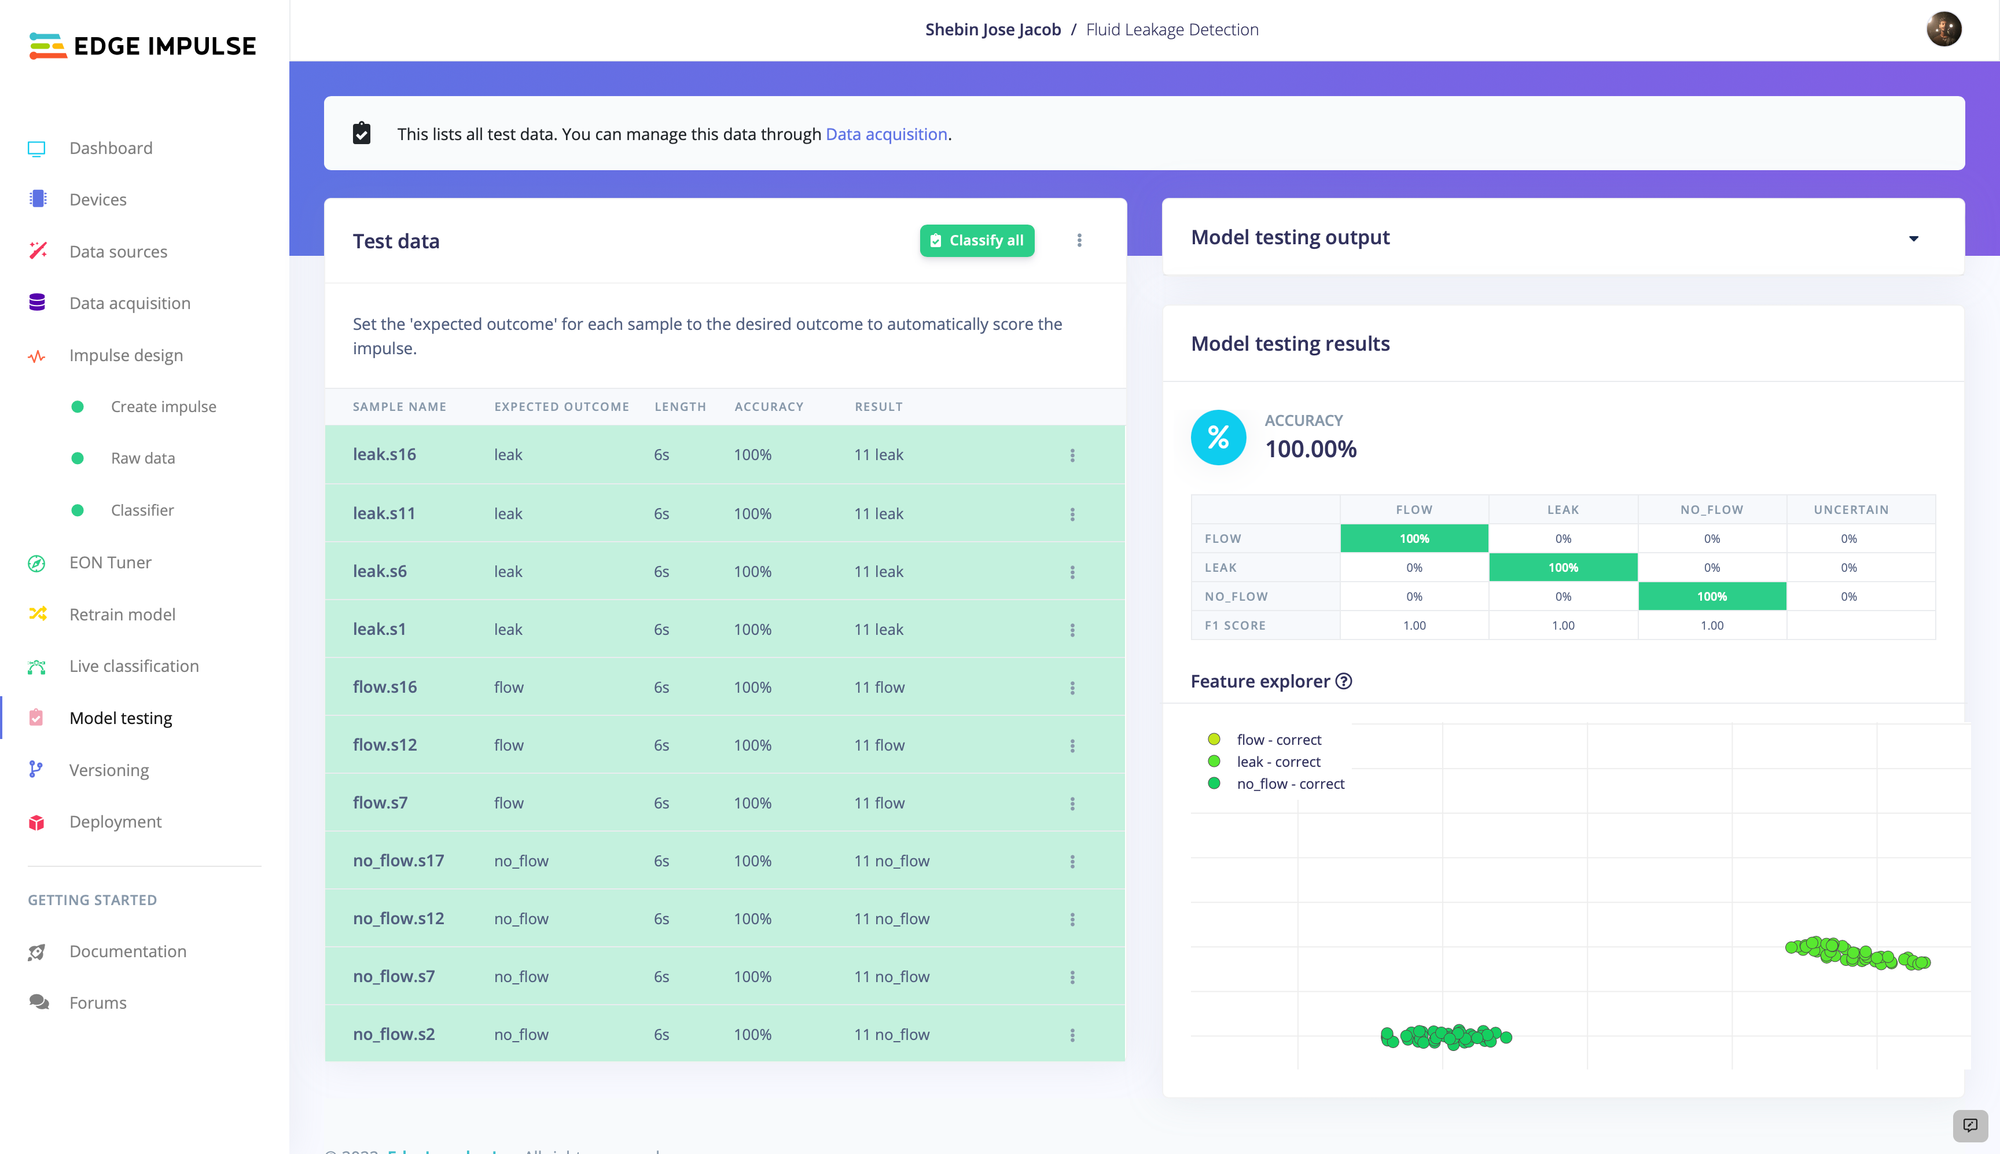Follow the Data acquisition link in the banner
Viewport: 2000px width, 1154px height.
click(x=886, y=134)
